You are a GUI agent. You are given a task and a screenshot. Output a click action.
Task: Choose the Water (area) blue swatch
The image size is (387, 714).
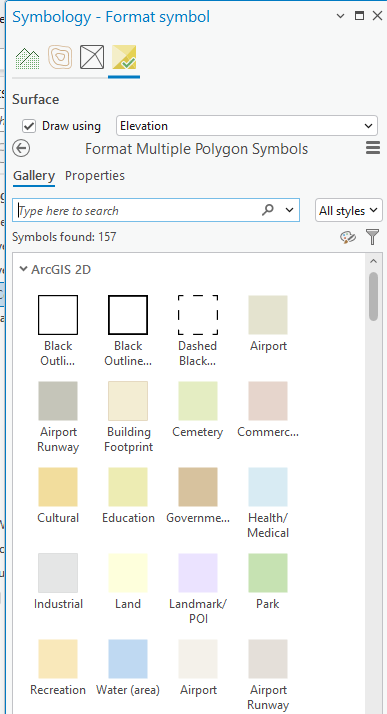point(128,659)
